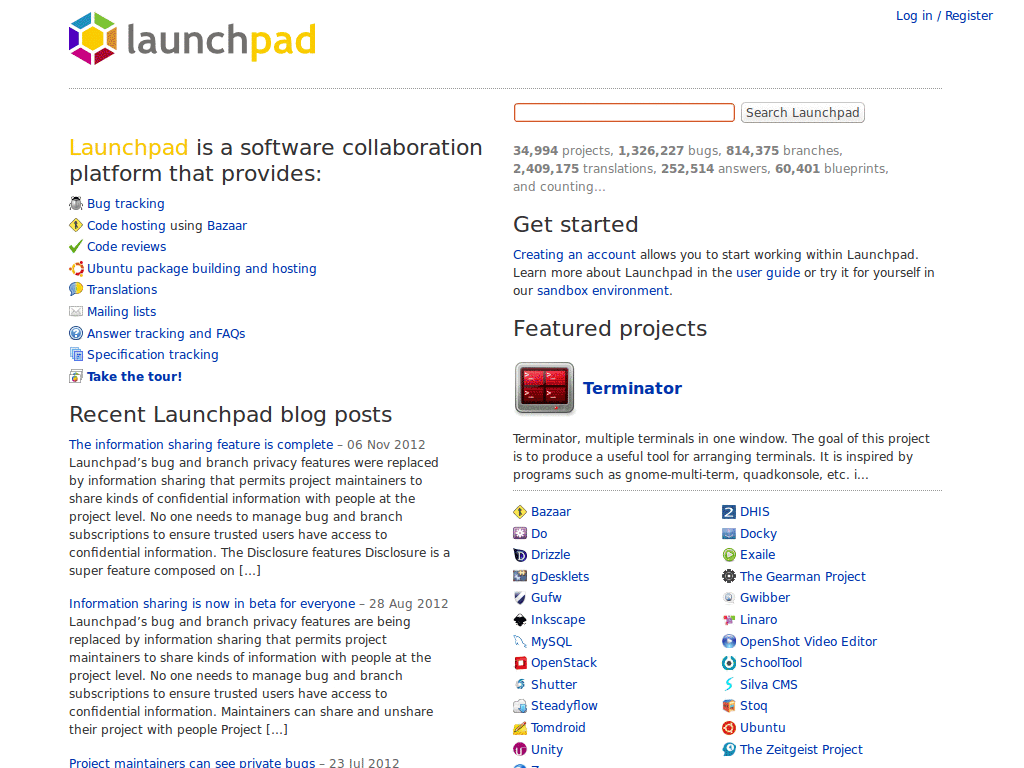
Task: Click the gDesklets project icon
Action: [x=520, y=577]
